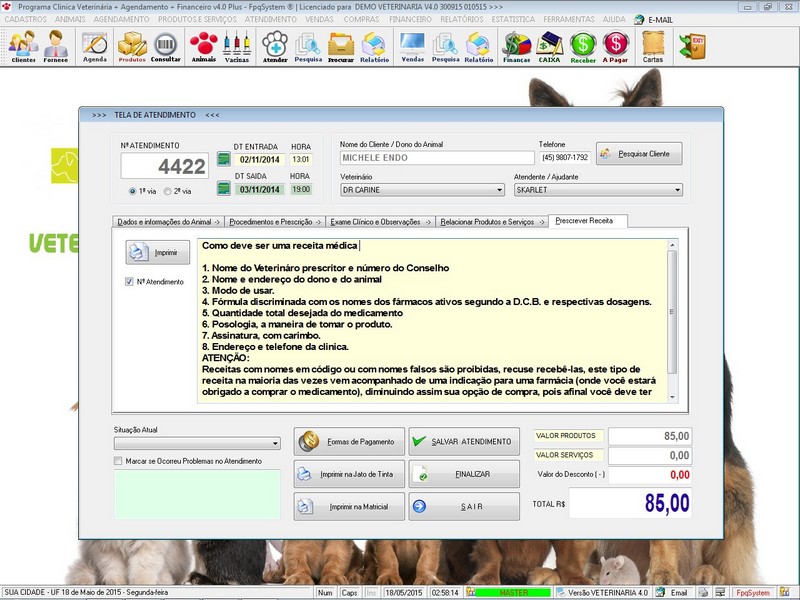Switch to Procedimentos e Prescrição tab

pyautogui.click(x=275, y=222)
